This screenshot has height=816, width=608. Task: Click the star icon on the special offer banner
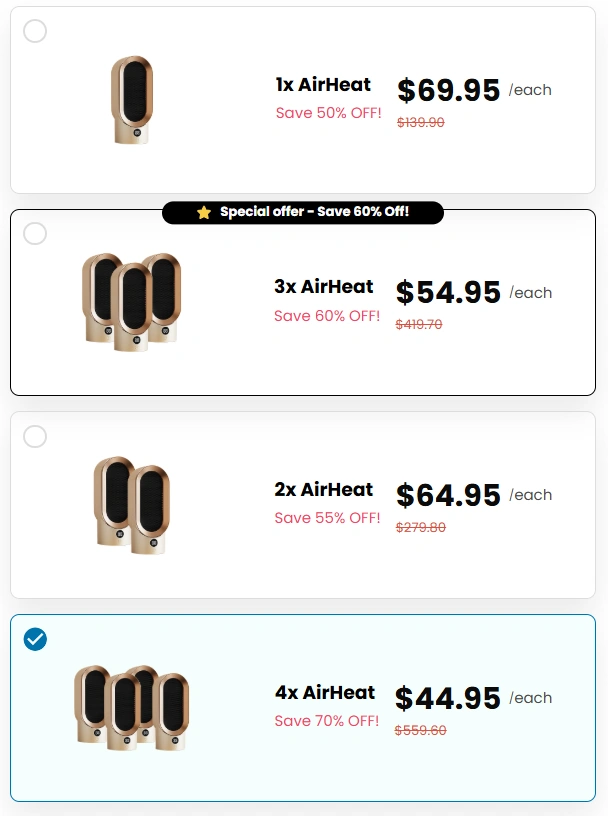(204, 212)
